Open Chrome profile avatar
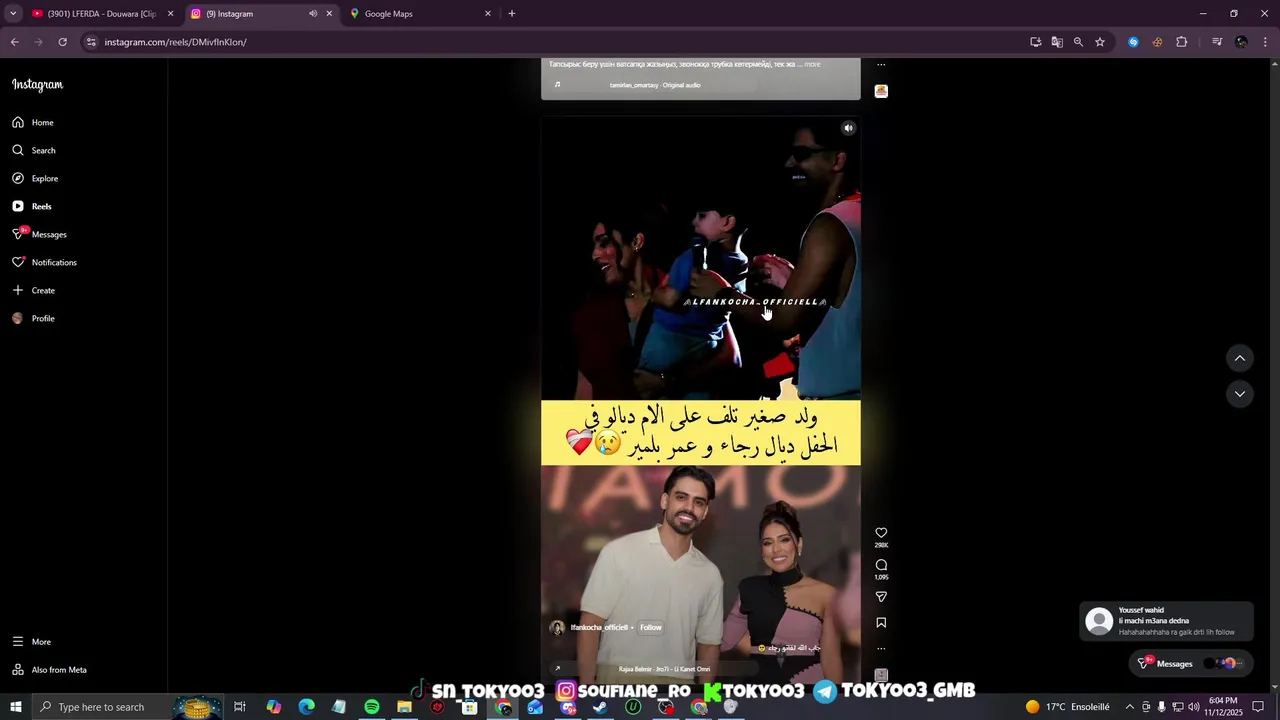1280x720 pixels. (1241, 42)
